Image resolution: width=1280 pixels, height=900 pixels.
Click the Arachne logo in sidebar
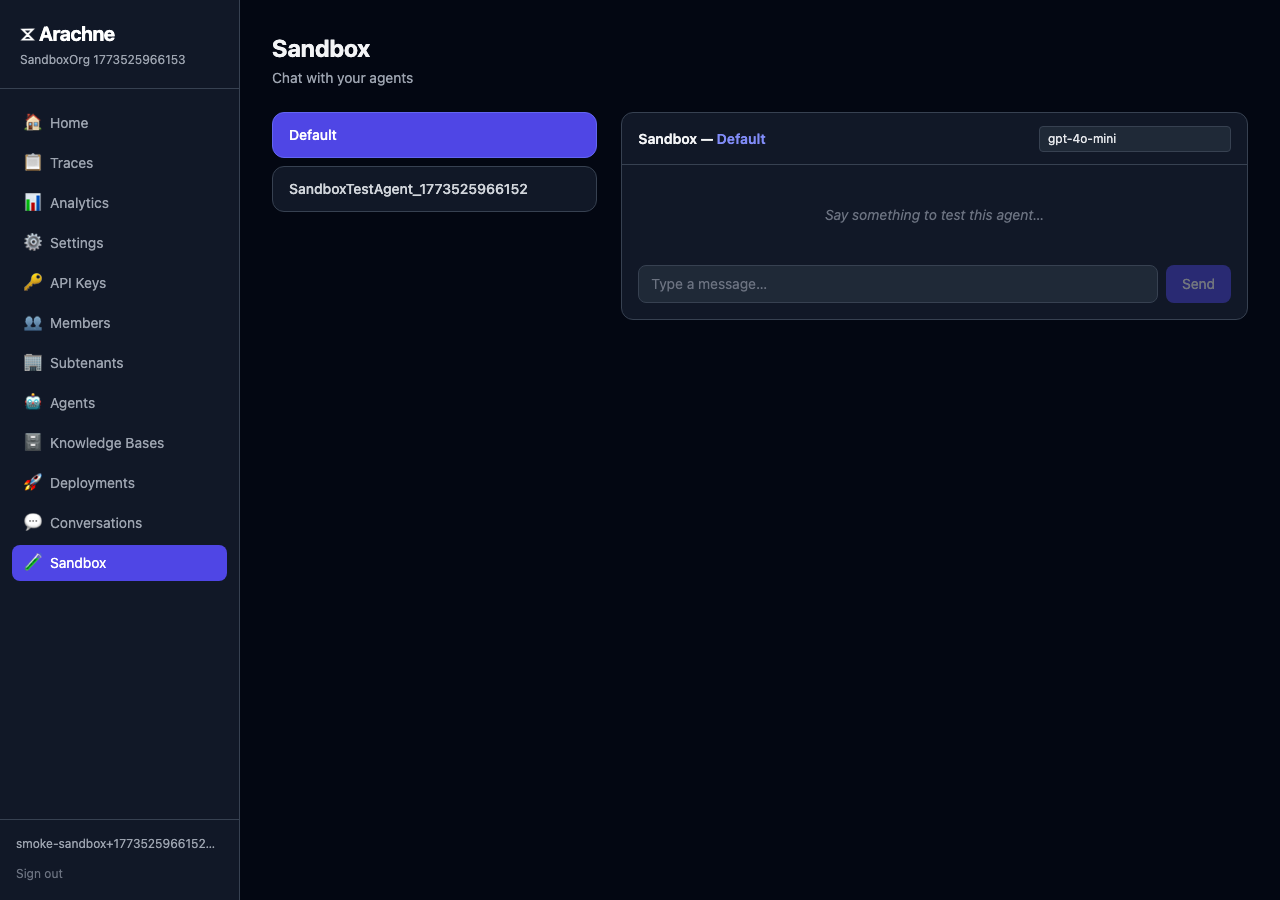tap(68, 35)
